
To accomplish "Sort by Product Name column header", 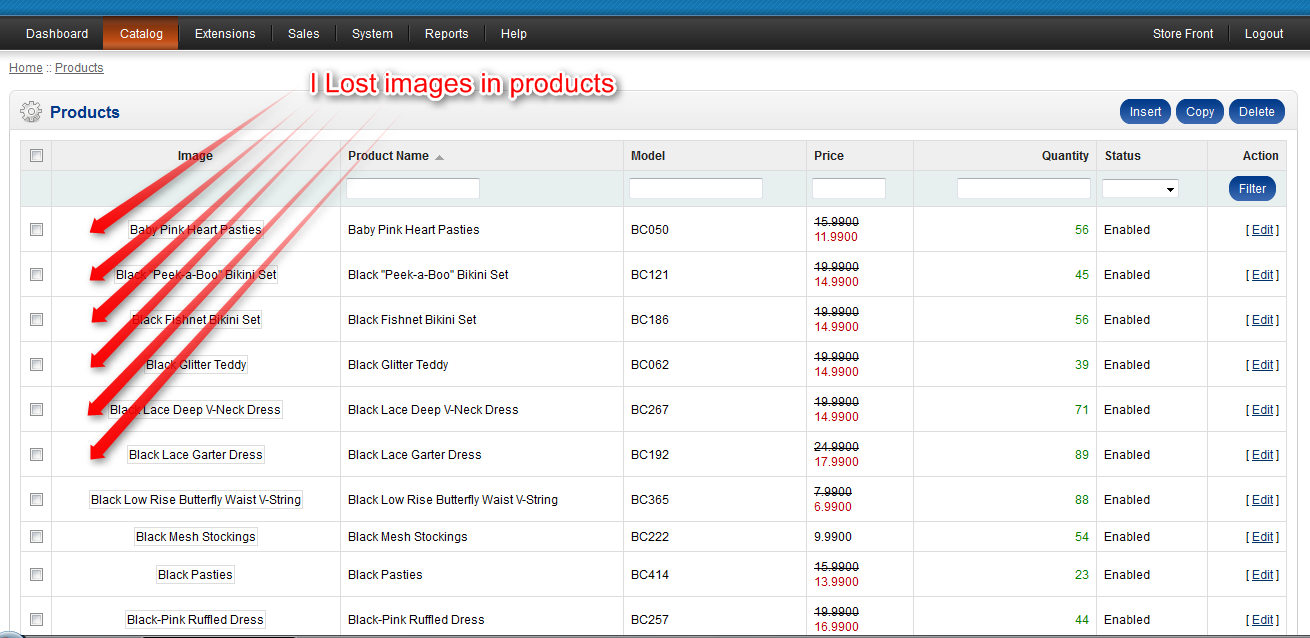I will coord(388,156).
